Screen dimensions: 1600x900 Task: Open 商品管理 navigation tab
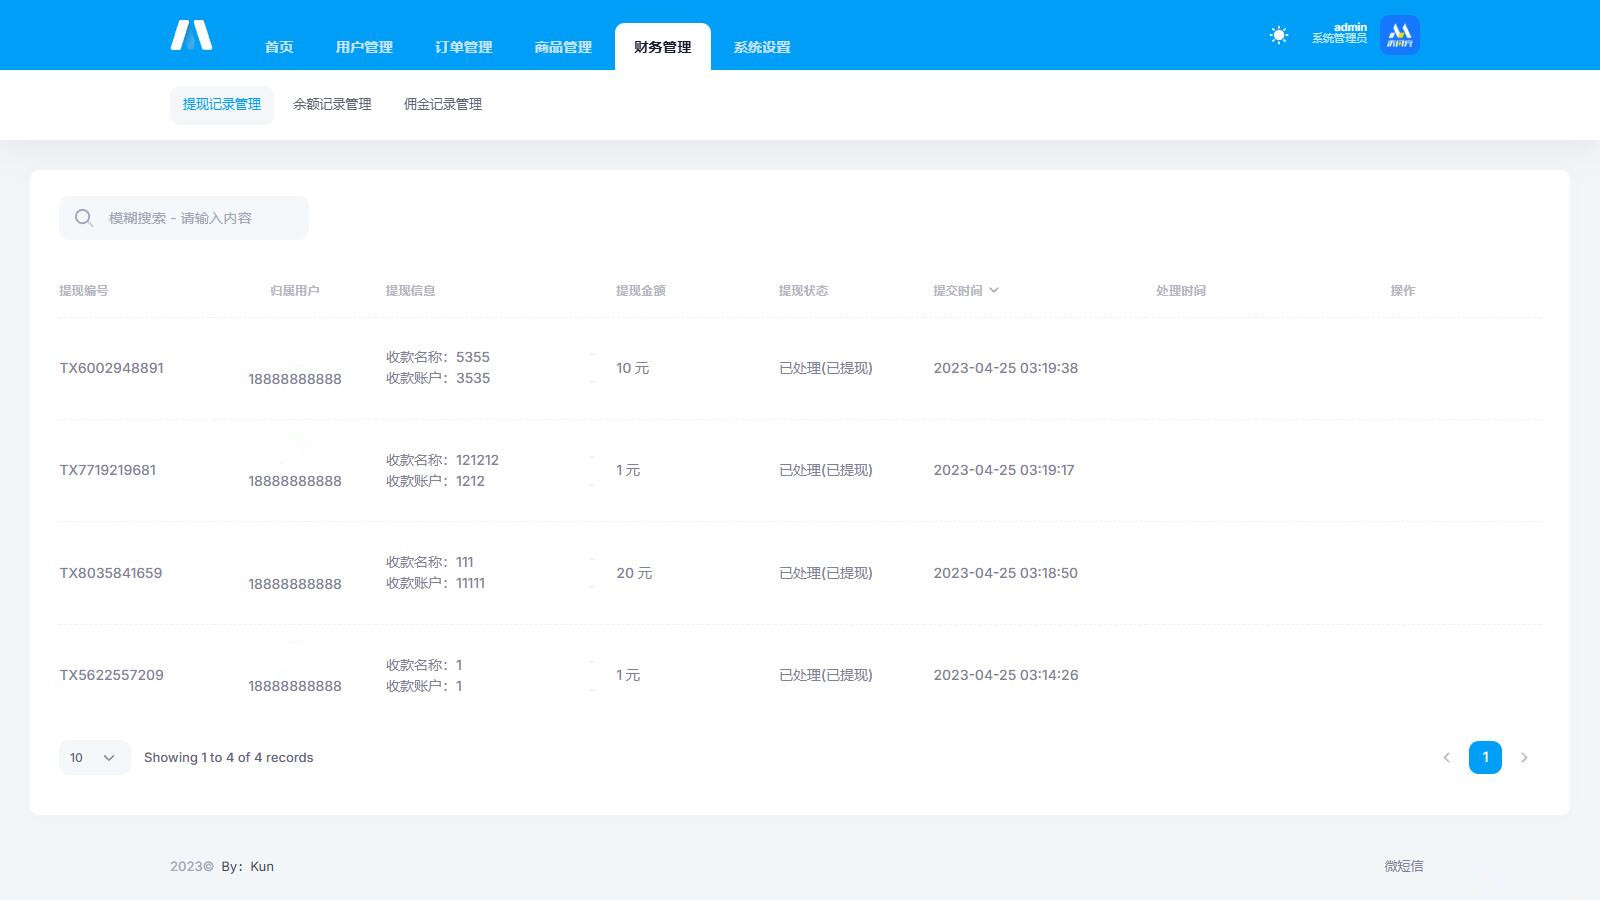click(x=563, y=47)
